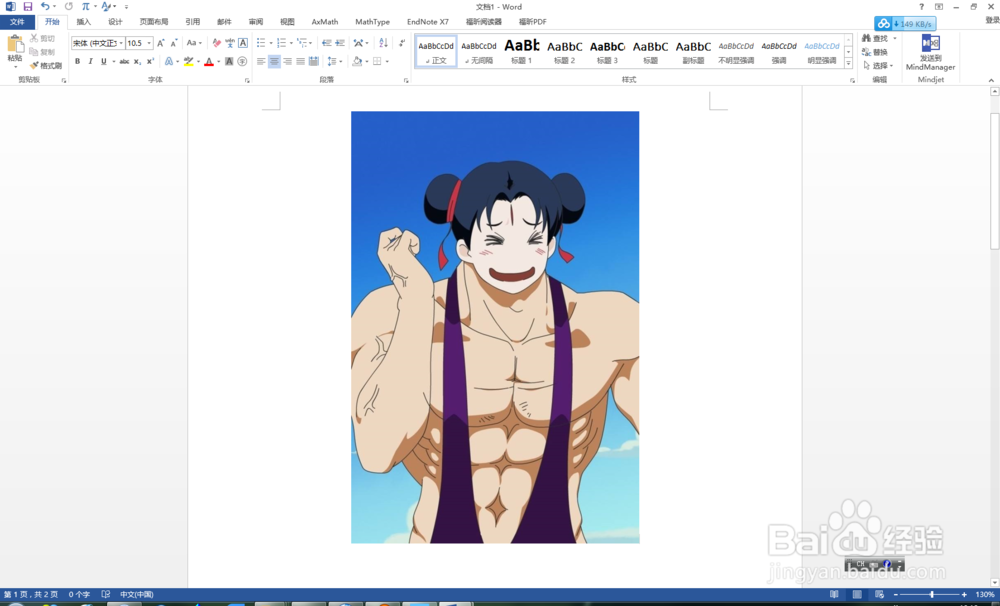1000x606 pixels.
Task: Switch to read mode view in status bar
Action: 834,594
